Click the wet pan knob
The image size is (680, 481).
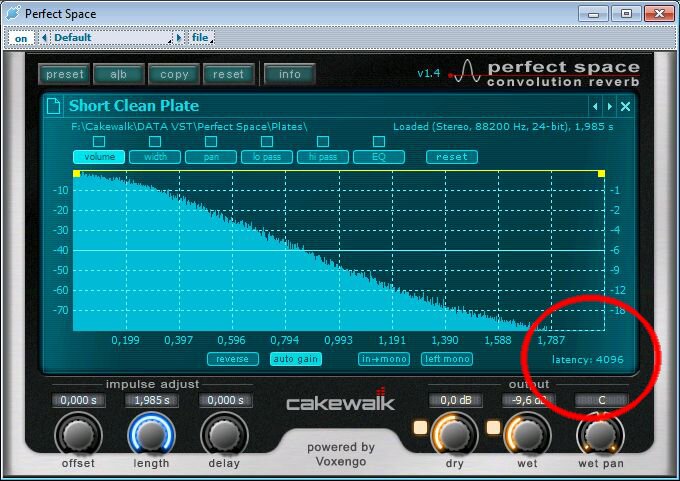pos(601,435)
